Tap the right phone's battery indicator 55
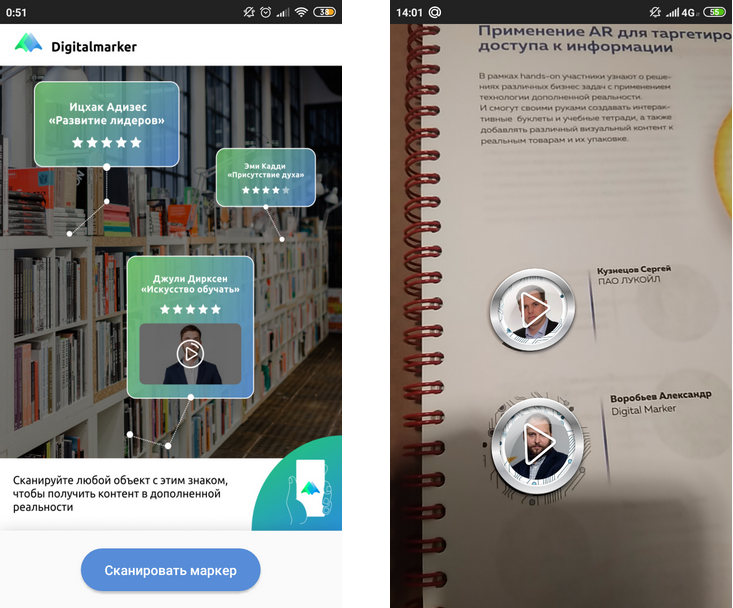The width and height of the screenshot is (733, 608). (714, 12)
